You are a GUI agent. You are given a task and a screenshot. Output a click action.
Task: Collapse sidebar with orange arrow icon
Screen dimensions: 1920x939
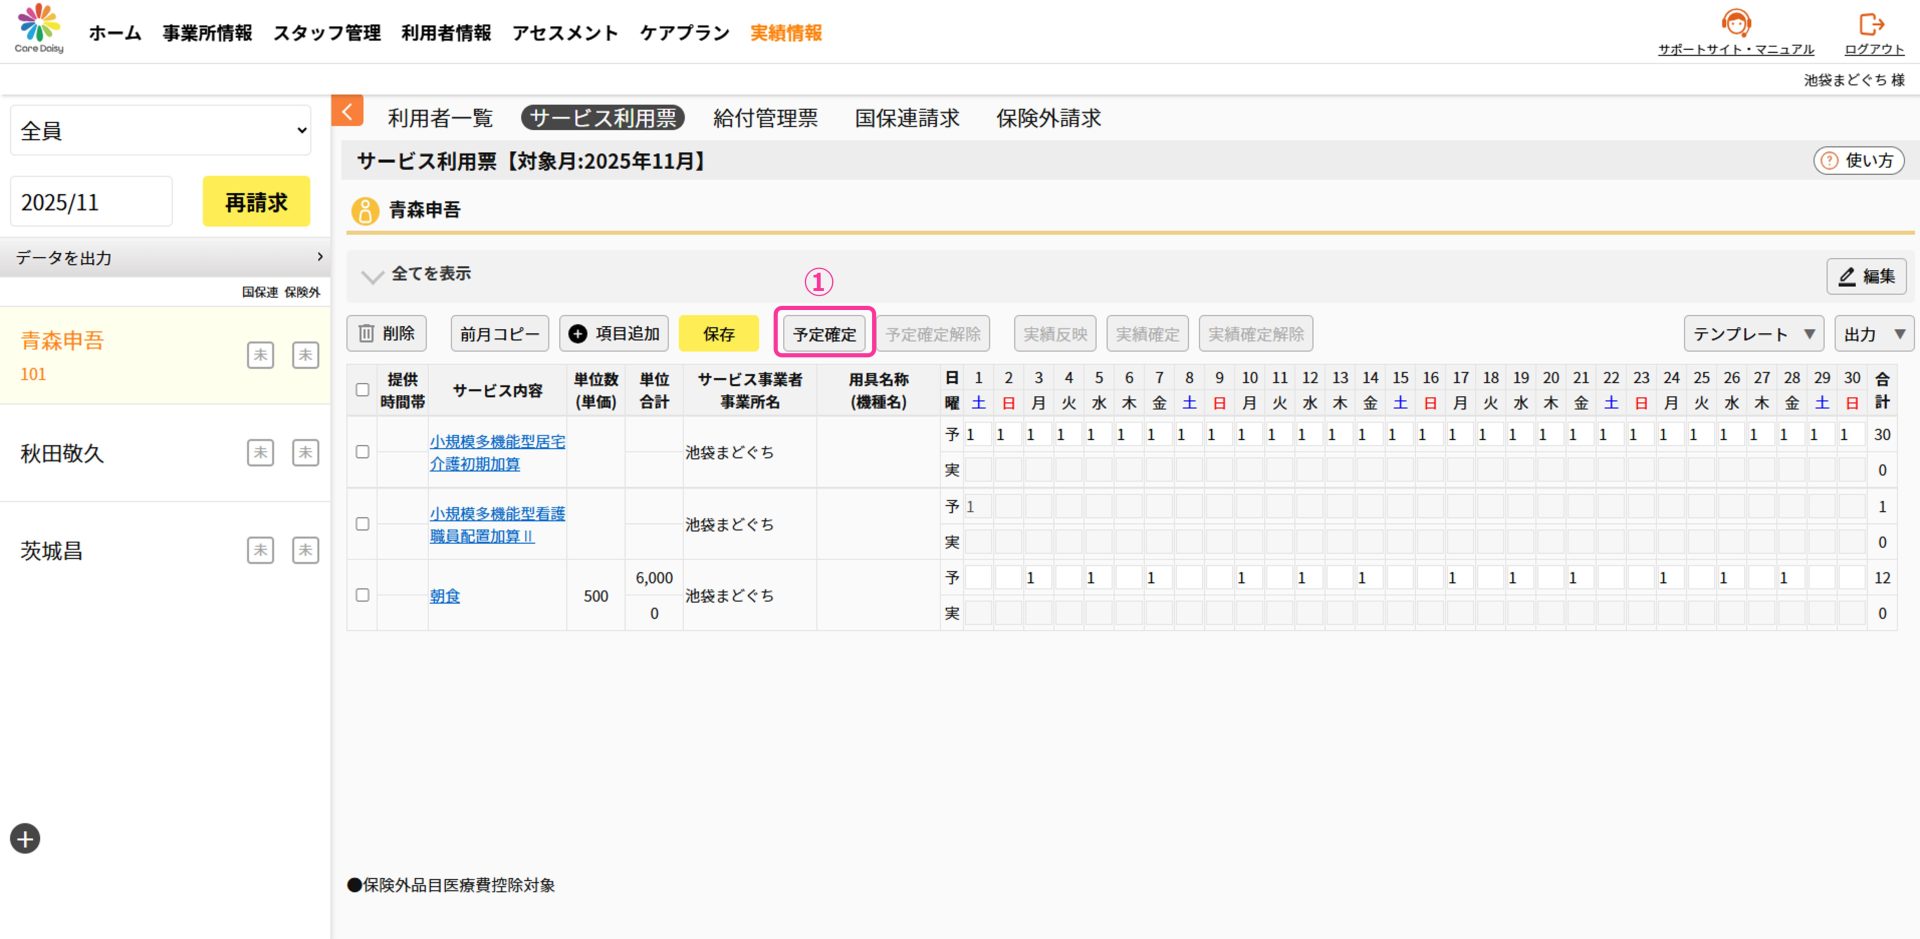[x=347, y=111]
